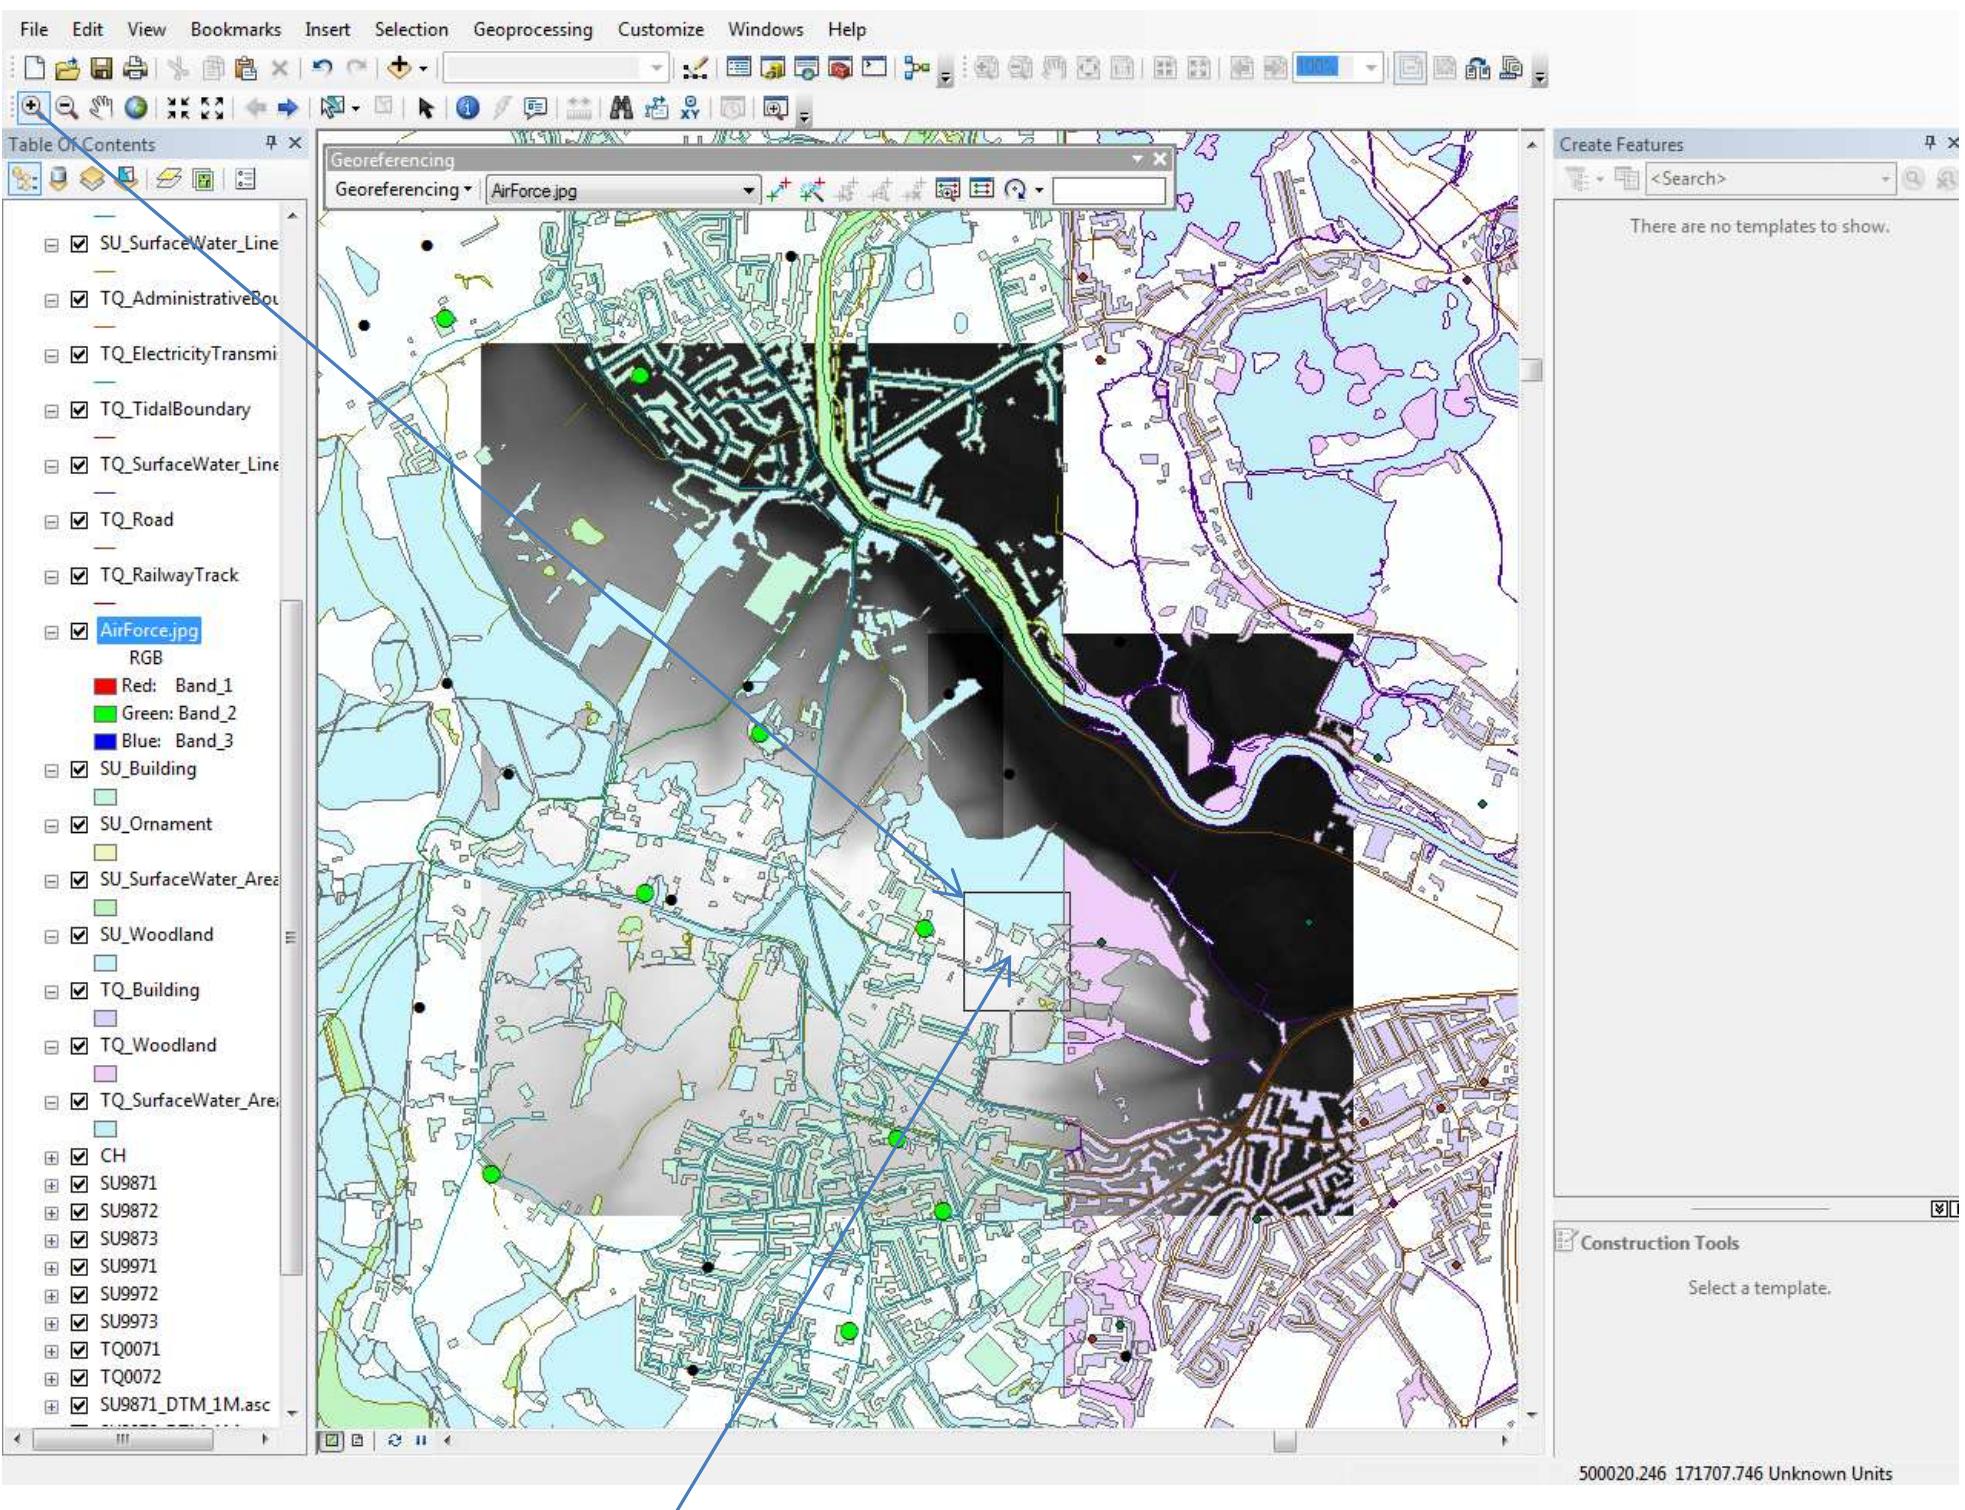Screen dimensions: 1965x1510
Task: Open the Find binoculars tool
Action: [621, 107]
